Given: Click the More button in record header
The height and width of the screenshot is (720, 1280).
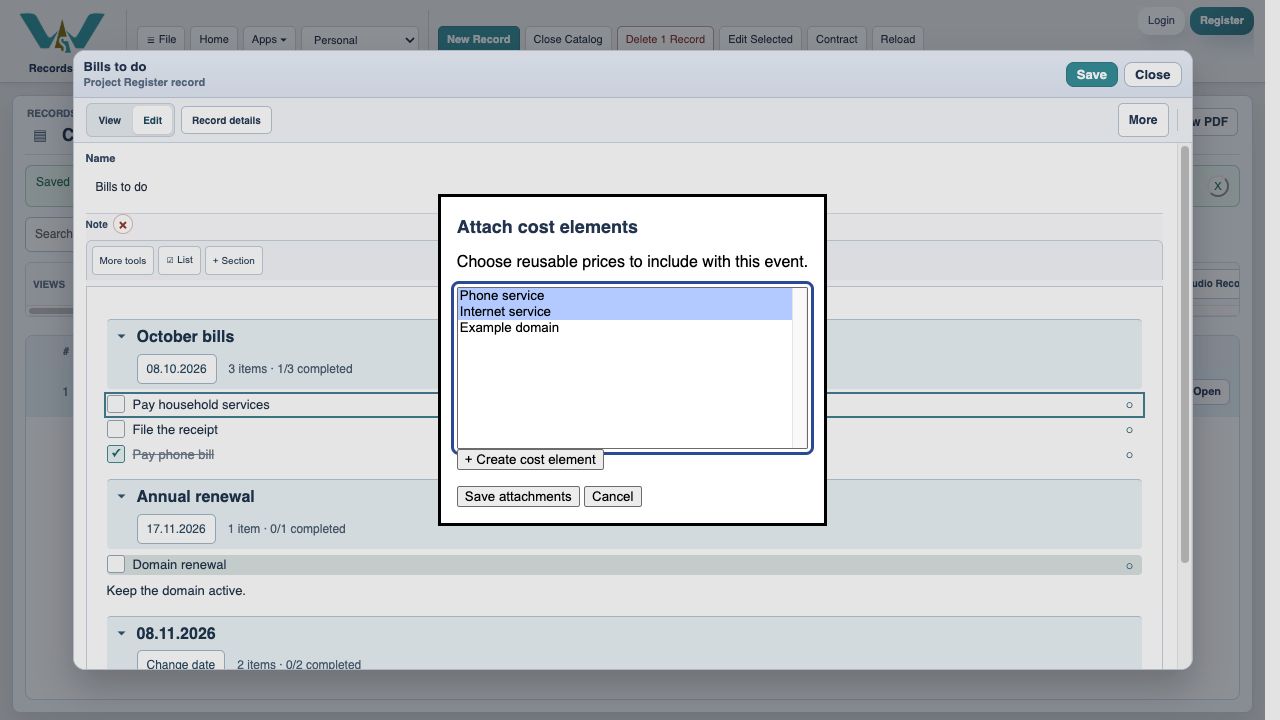Looking at the screenshot, I should tap(1143, 120).
